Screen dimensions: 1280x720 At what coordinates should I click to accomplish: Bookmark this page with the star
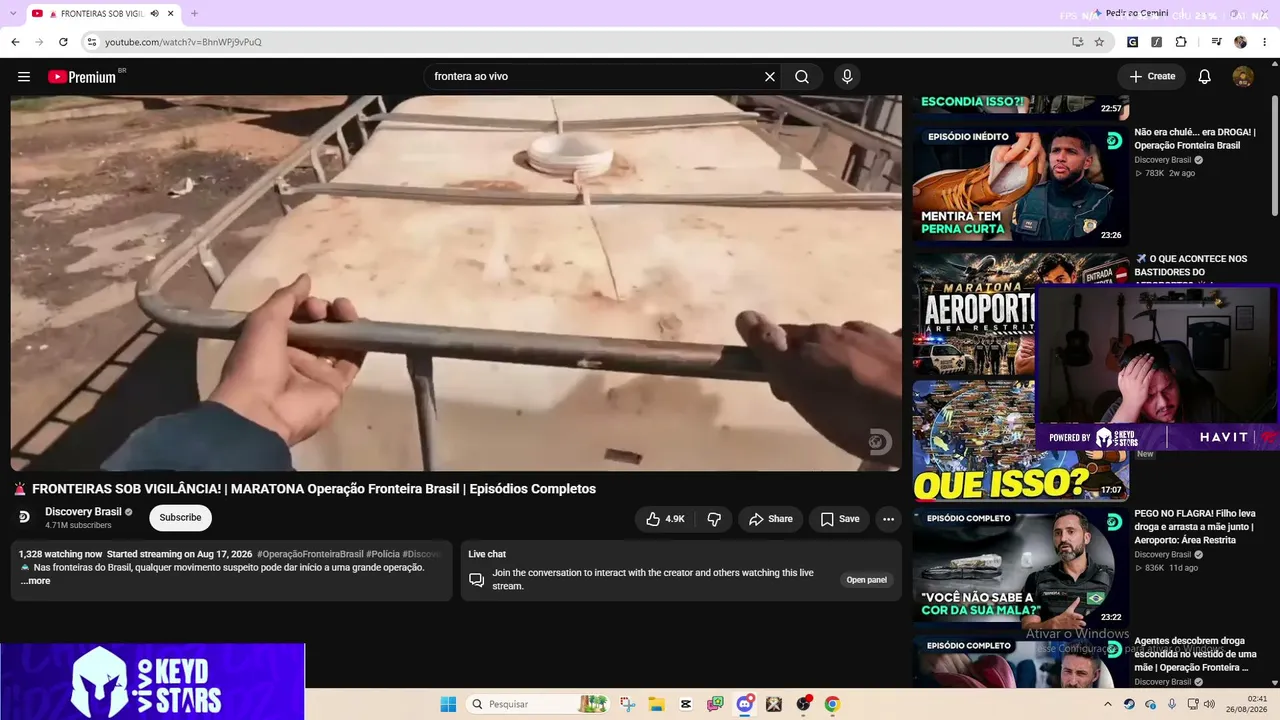click(1099, 42)
